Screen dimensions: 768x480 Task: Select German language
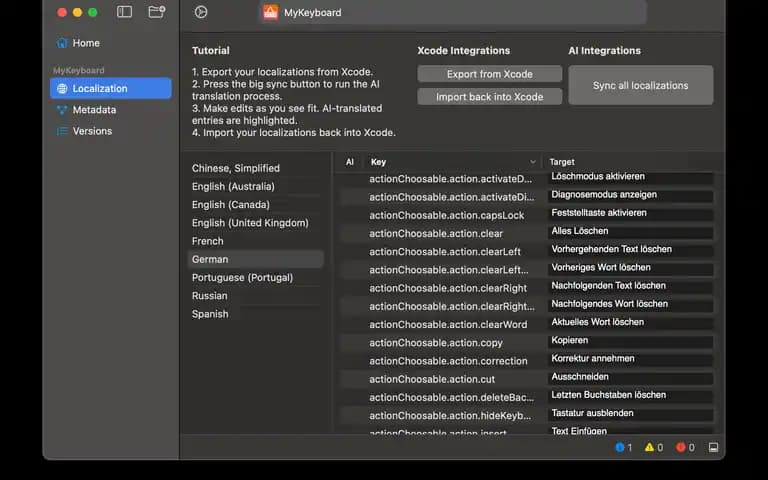(256, 259)
